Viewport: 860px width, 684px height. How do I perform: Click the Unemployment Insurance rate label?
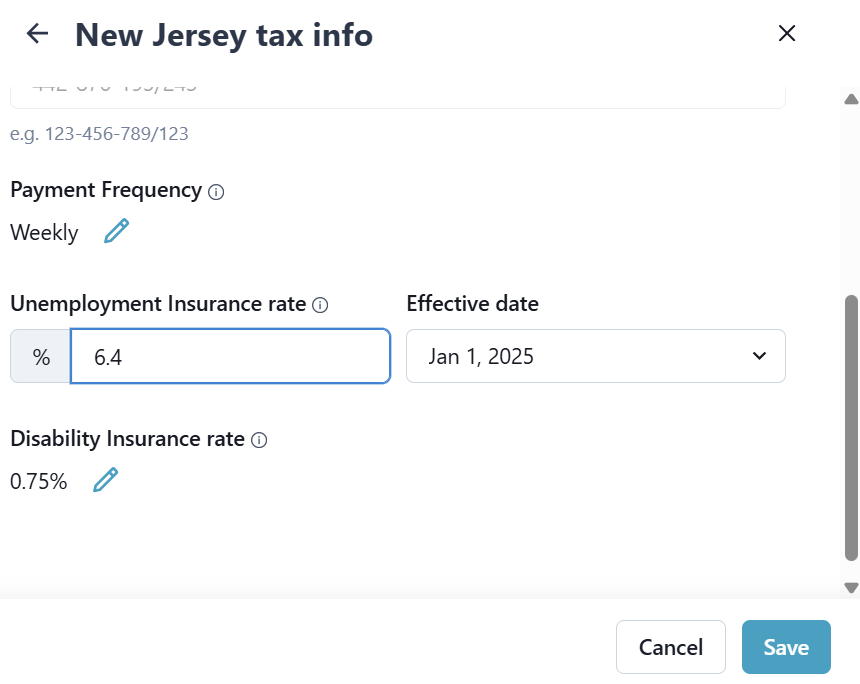[x=158, y=304]
